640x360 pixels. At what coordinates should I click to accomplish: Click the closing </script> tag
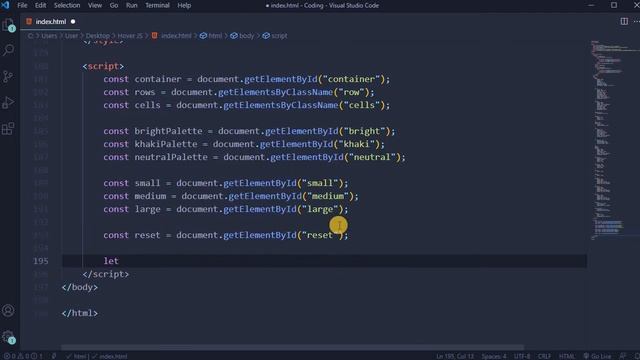tap(106, 274)
